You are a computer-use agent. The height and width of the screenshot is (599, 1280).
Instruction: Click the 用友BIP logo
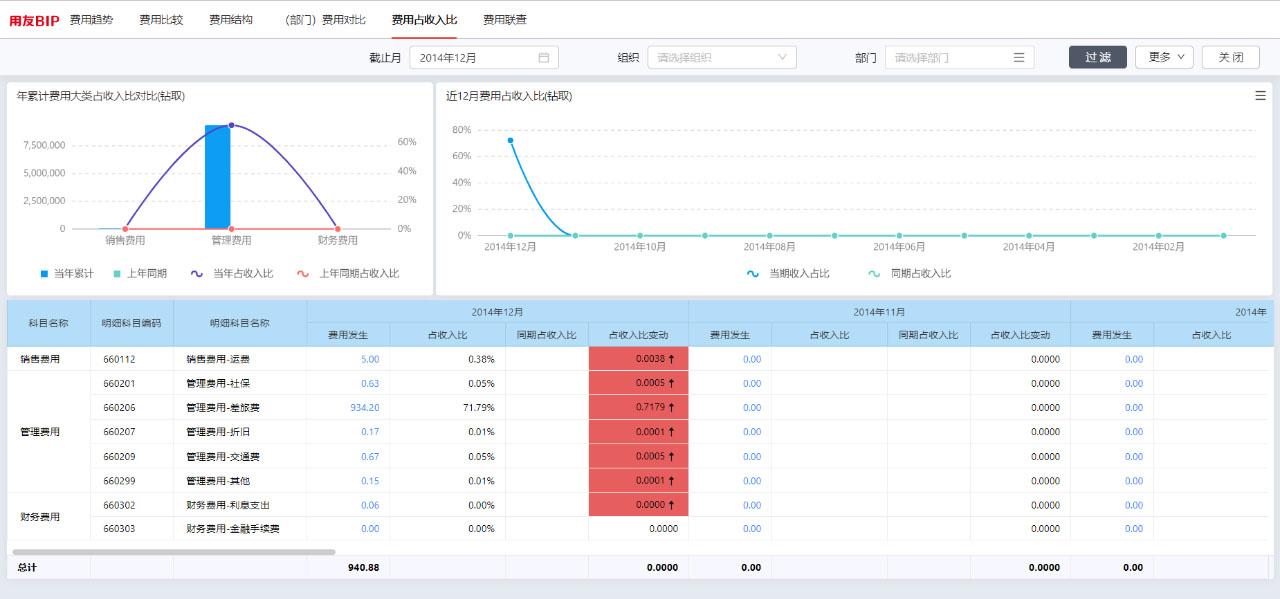pyautogui.click(x=35, y=20)
